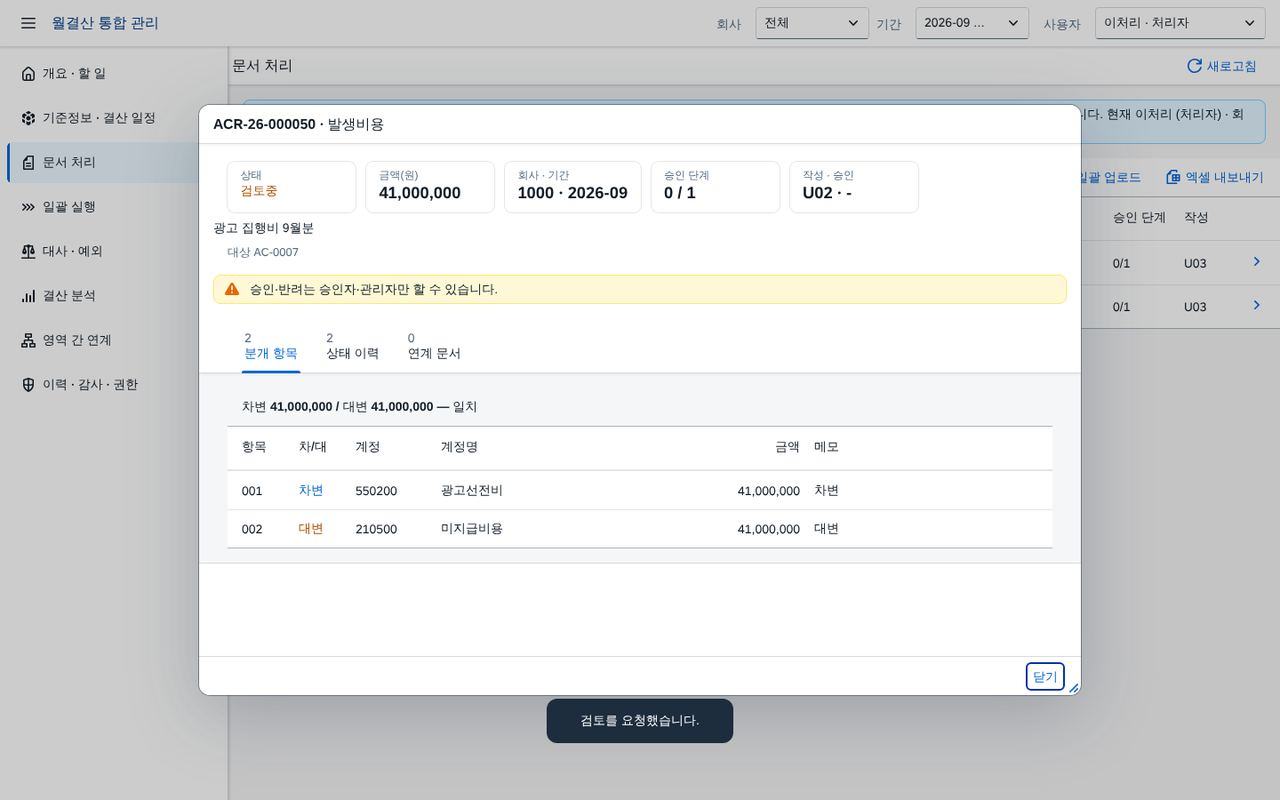Click the warning triangle icon in yellow notice
This screenshot has height=800, width=1280.
pyautogui.click(x=232, y=289)
